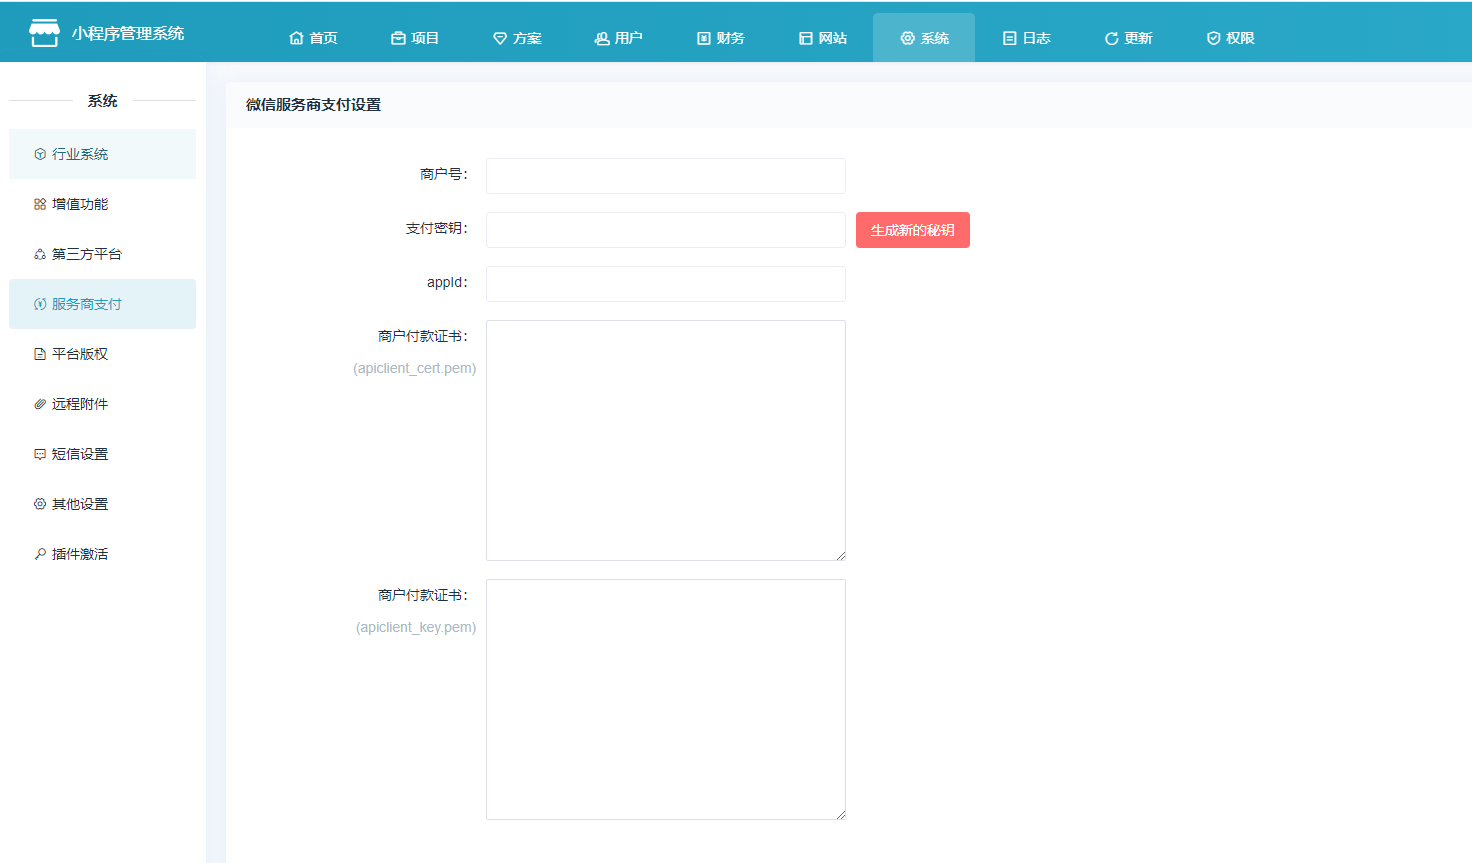This screenshot has height=863, width=1472.
Task: Click into the appId text field
Action: [665, 284]
